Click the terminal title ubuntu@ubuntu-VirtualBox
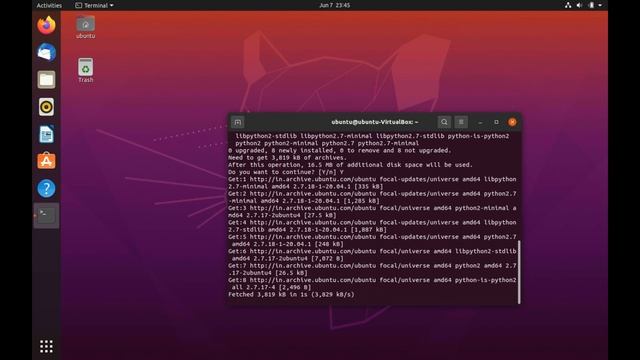 click(x=375, y=122)
